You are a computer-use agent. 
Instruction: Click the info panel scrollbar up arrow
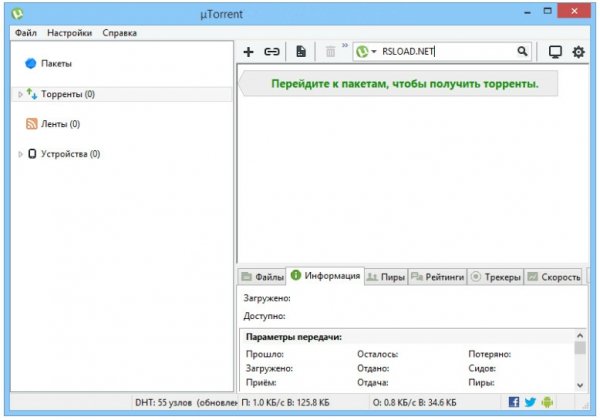click(x=580, y=335)
